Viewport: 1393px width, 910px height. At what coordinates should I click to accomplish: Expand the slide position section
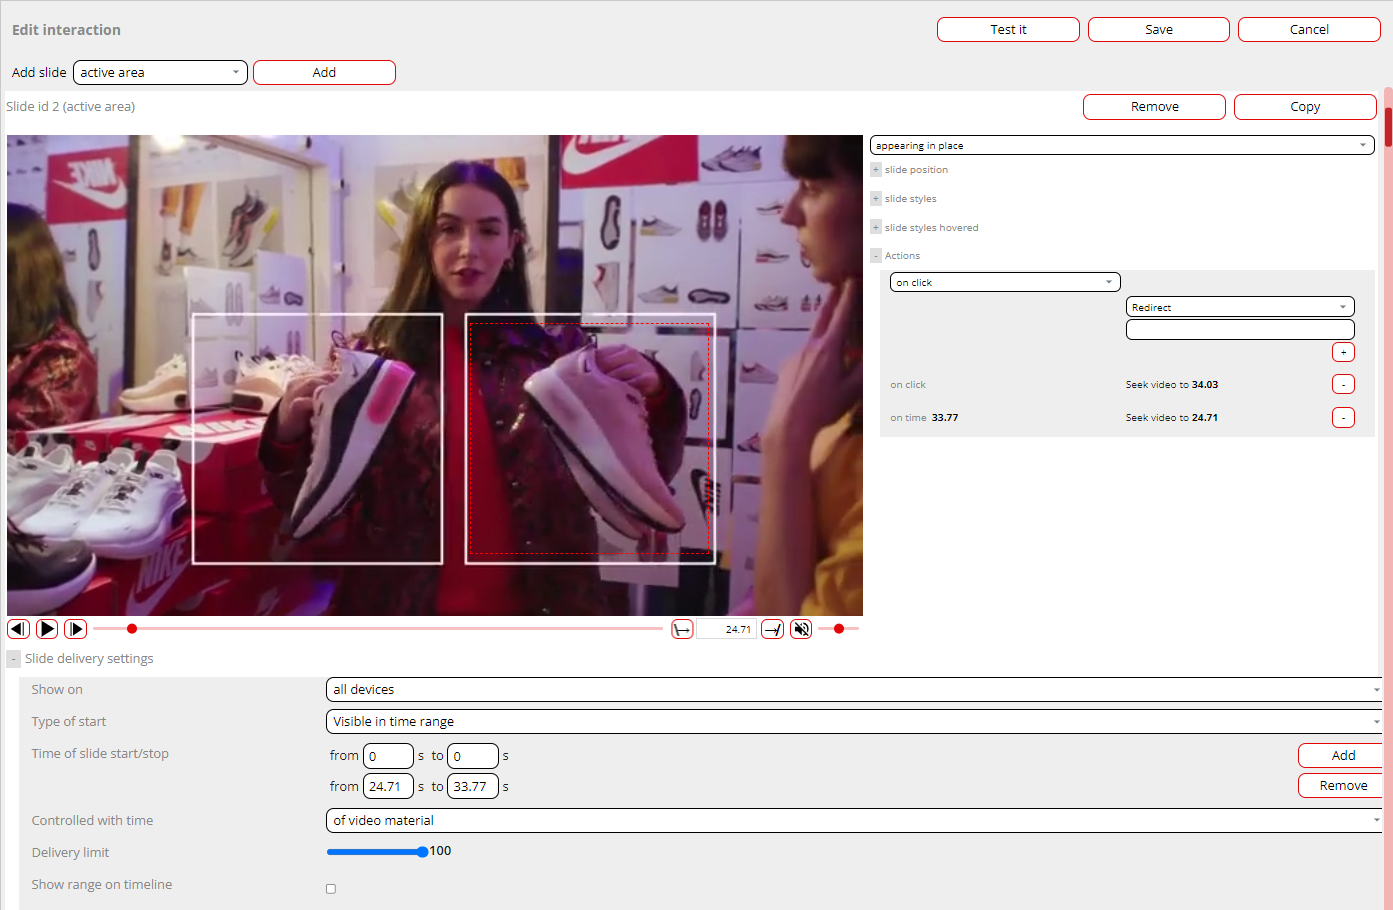[876, 170]
